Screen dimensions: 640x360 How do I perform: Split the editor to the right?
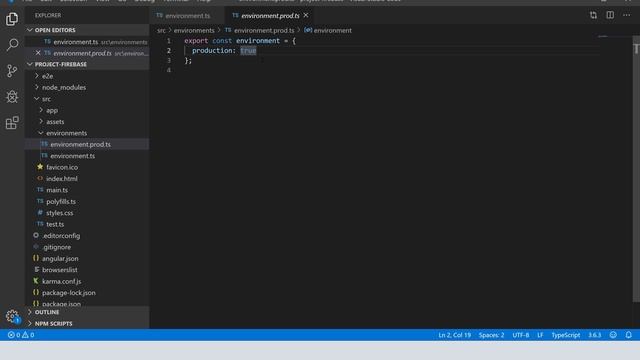point(610,15)
